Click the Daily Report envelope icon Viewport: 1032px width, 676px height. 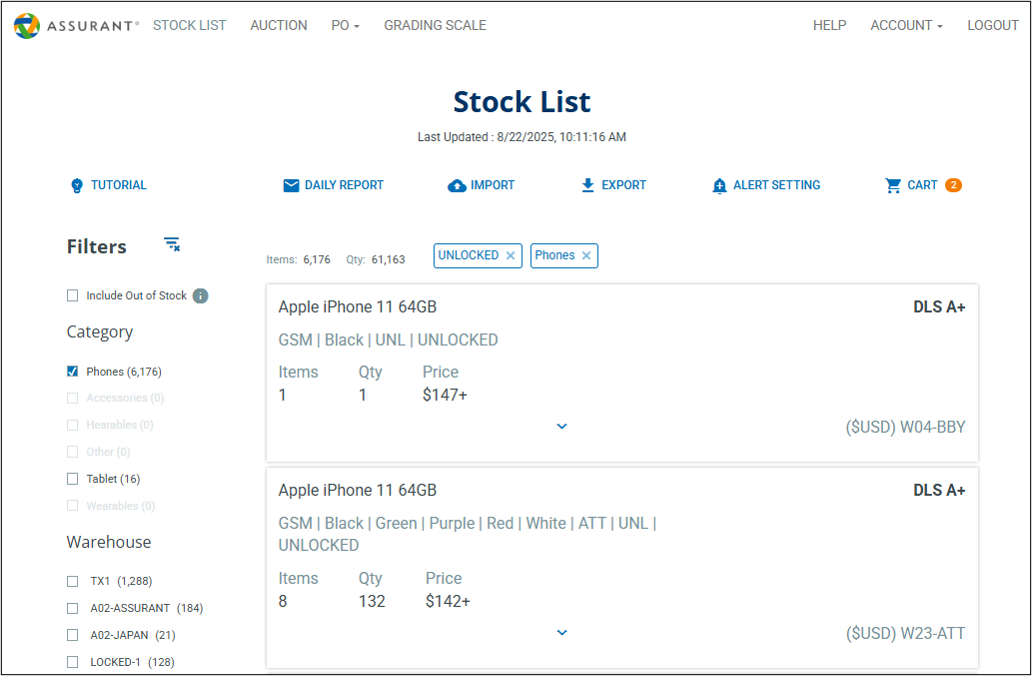[x=291, y=186]
